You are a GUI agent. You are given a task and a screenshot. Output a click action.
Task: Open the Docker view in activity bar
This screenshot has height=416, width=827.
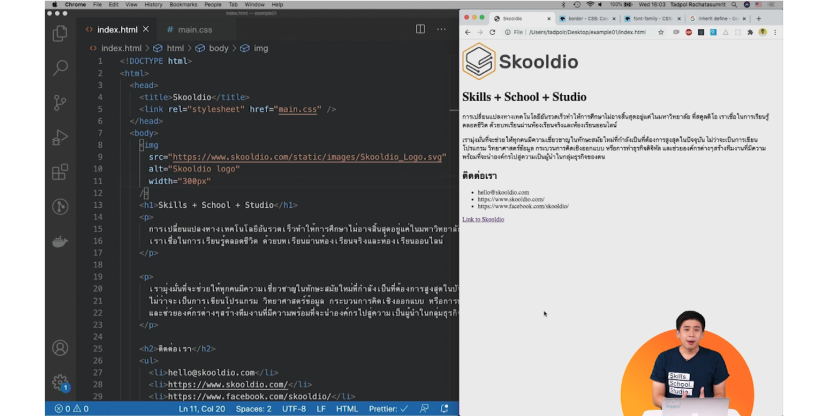coord(60,241)
